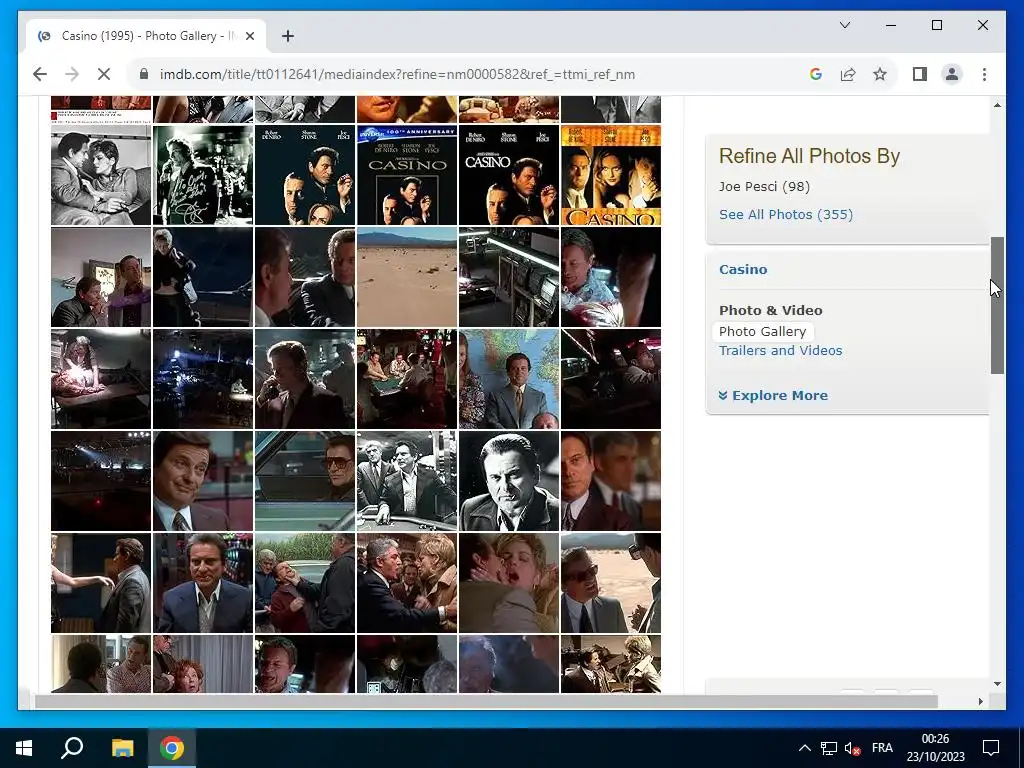Open the black-and-white leather jacket portrait thumbnail
This screenshot has width=1024, height=768.
509,481
